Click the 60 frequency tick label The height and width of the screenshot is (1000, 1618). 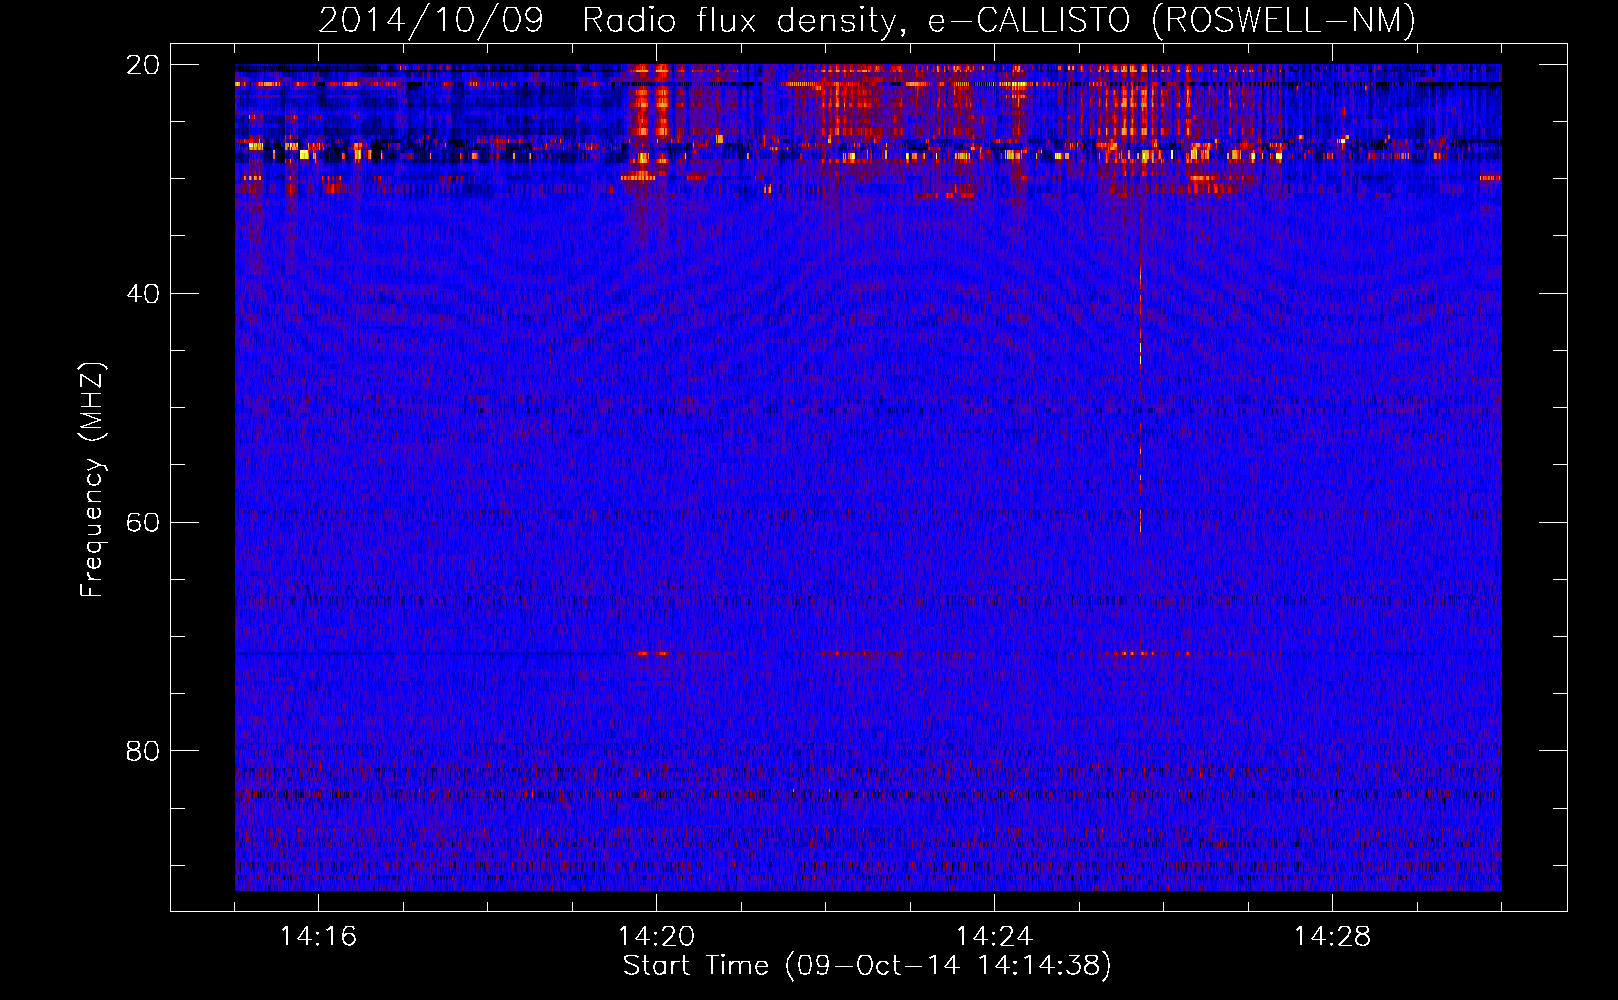[143, 523]
